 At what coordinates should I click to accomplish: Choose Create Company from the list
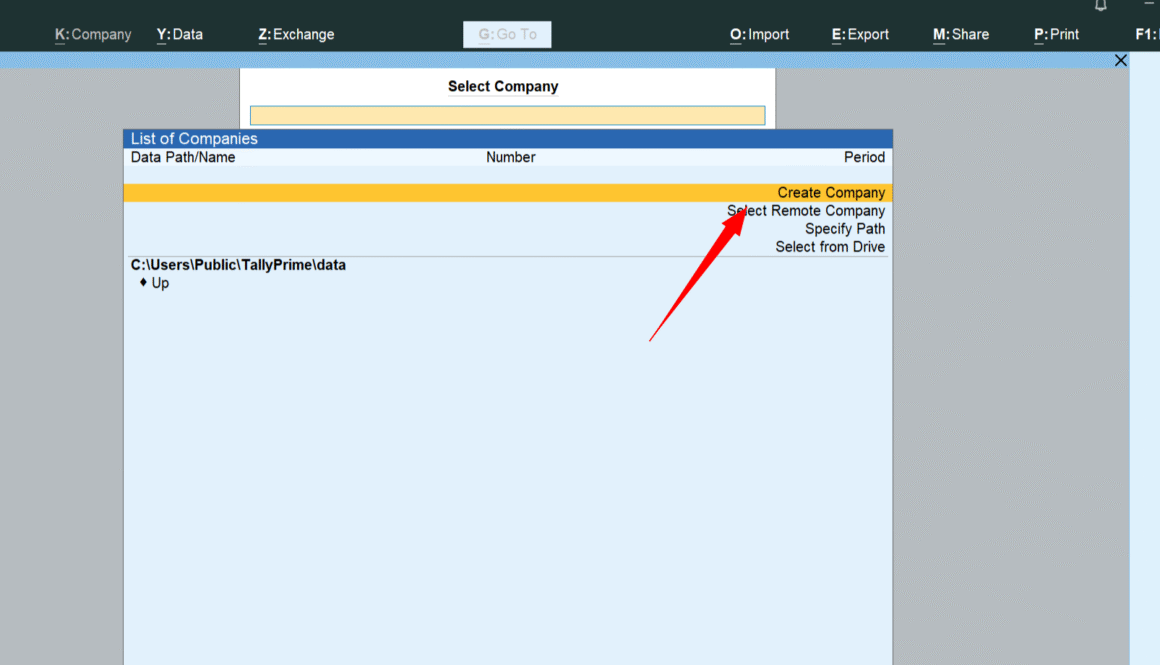(x=831, y=193)
